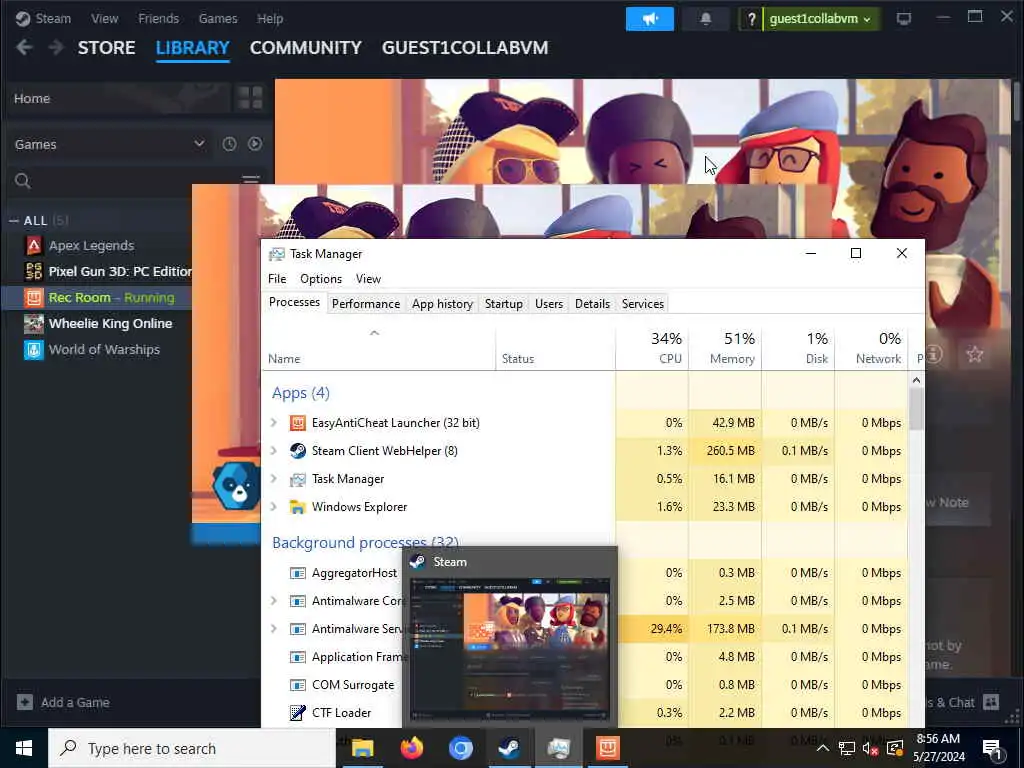Click the Steam back navigation arrow
Image resolution: width=1024 pixels, height=768 pixels.
(24, 48)
